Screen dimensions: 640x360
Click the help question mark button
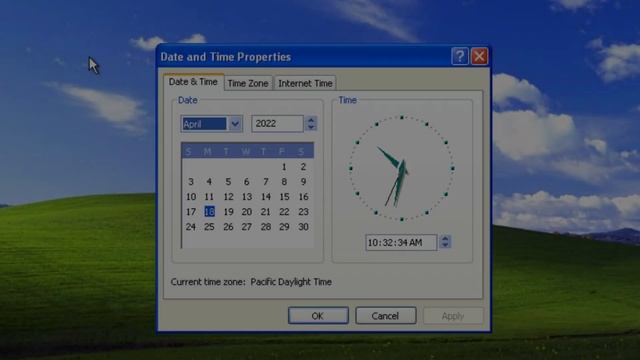460,56
